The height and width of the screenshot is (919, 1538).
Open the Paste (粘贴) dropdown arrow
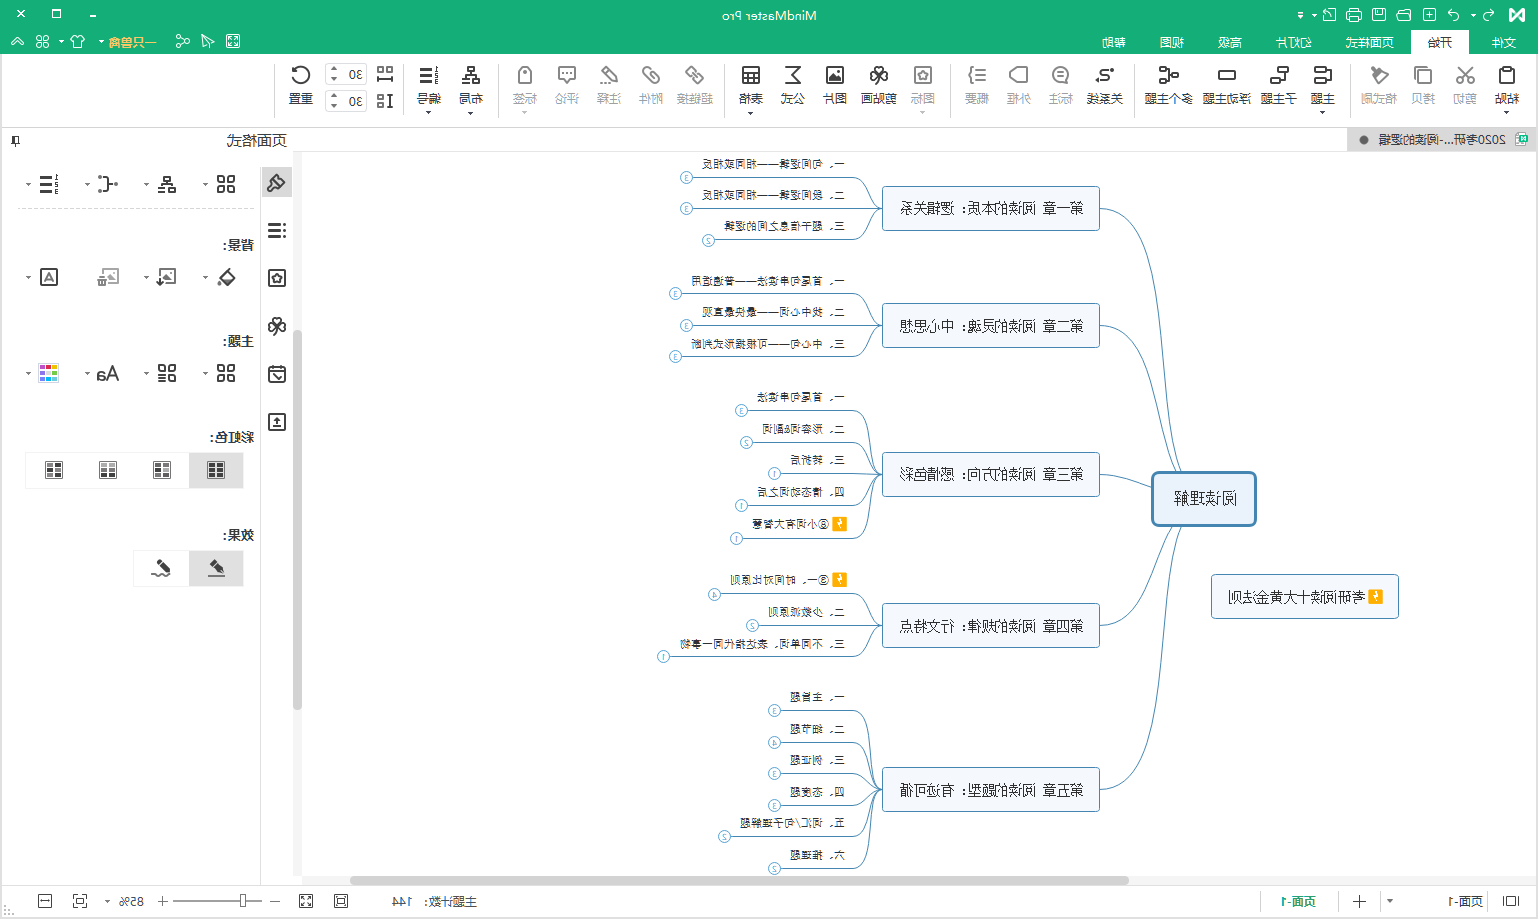point(1507,113)
